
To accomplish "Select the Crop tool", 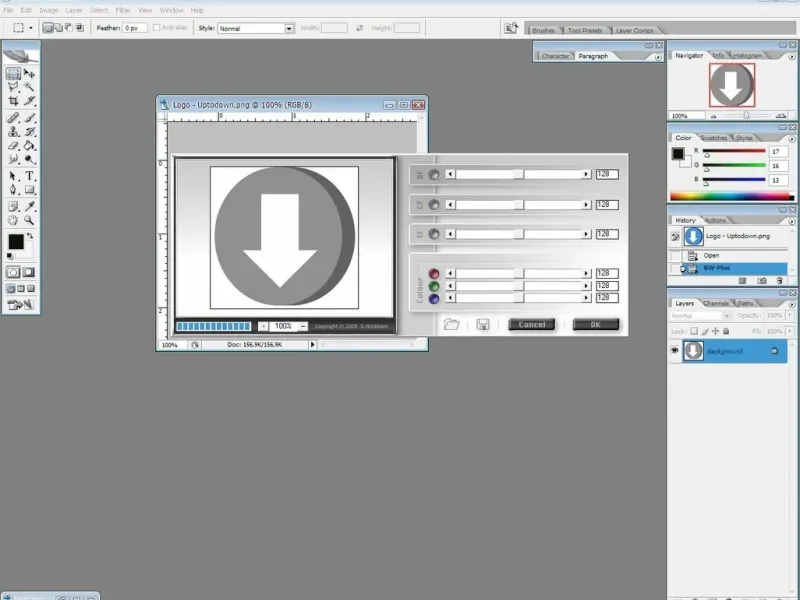I will [x=13, y=101].
